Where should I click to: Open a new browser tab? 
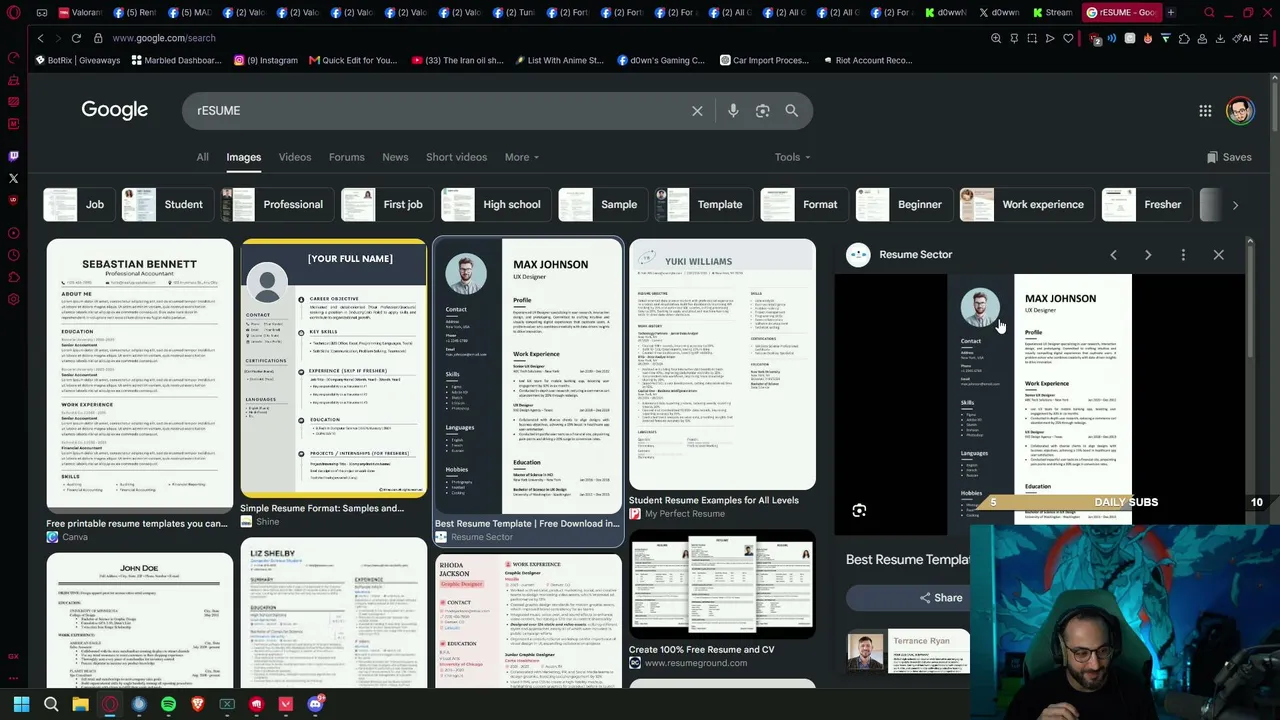click(x=1170, y=13)
